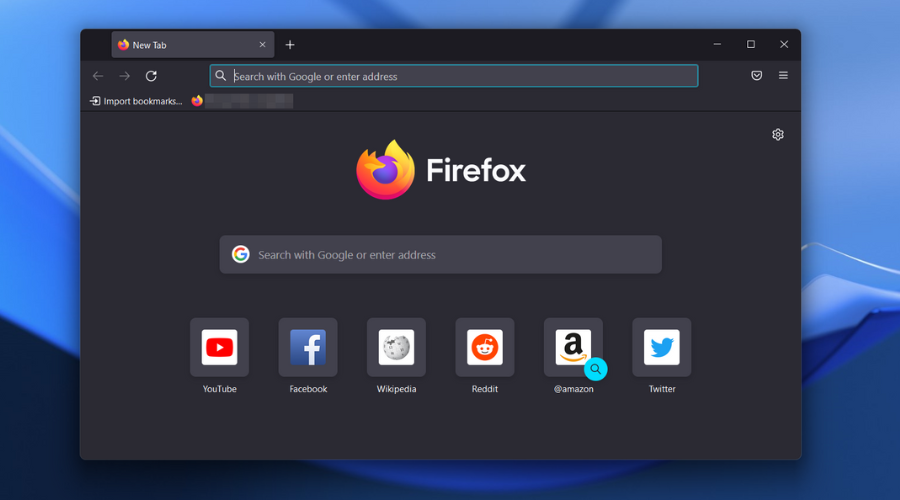Open the YouTube shortcut tile
This screenshot has width=900, height=500.
tap(219, 347)
